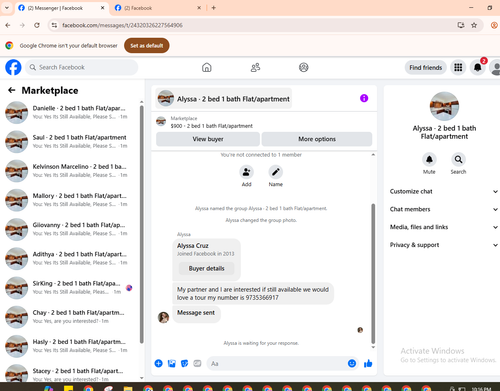500x391 pixels.
Task: Open the Facebook menu grid icon
Action: click(x=458, y=67)
